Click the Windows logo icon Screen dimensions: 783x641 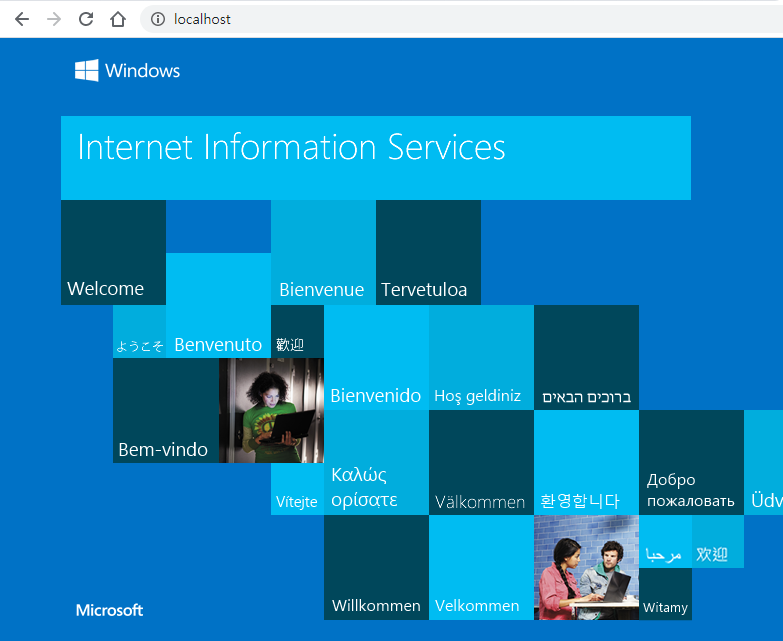click(86, 70)
